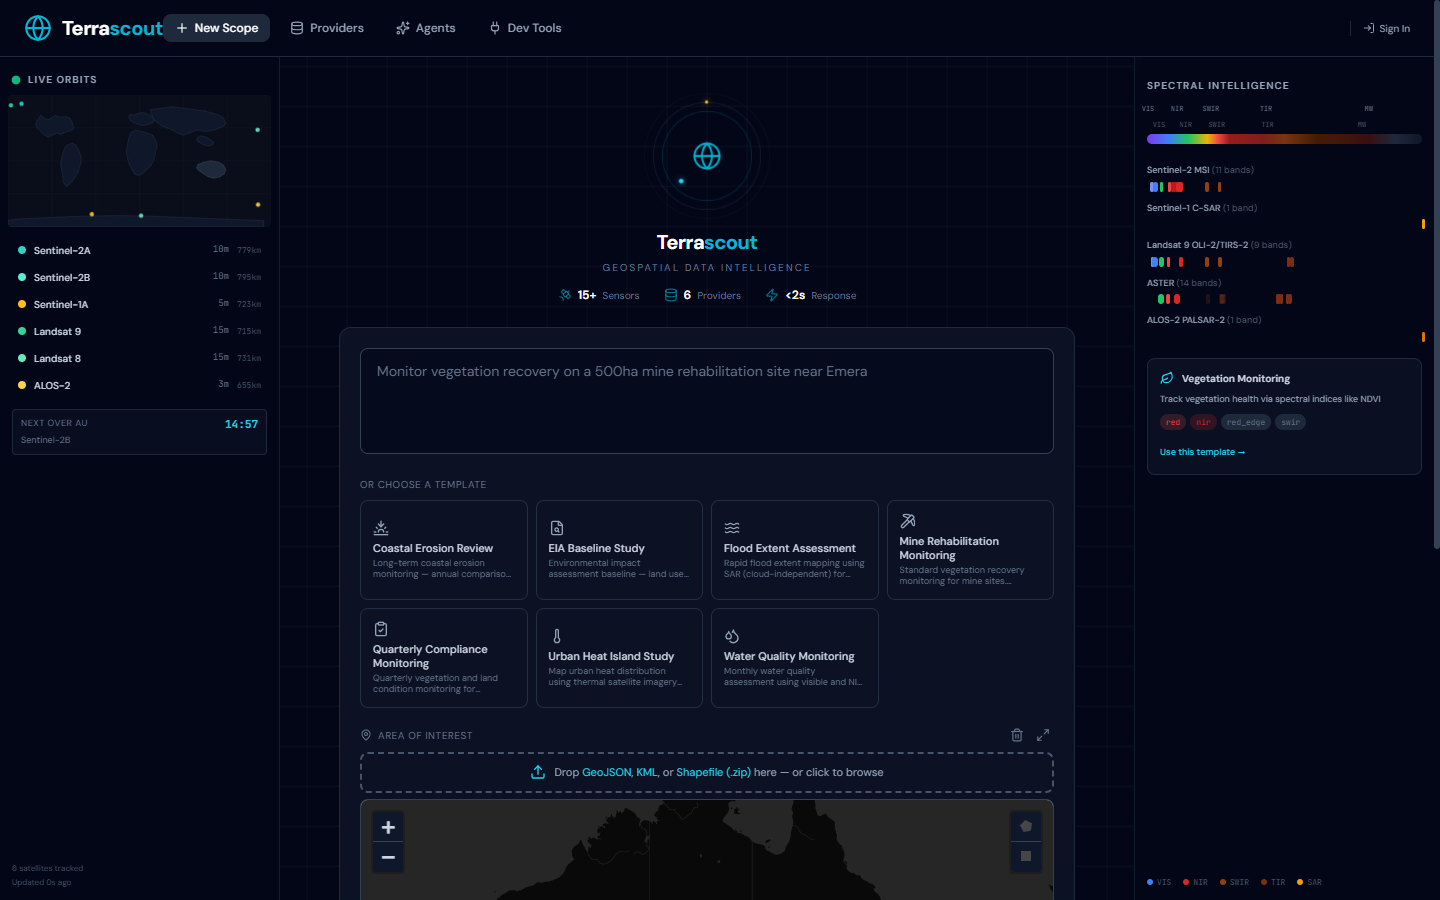Choose the Water Quality Monitoring template

tap(795, 658)
